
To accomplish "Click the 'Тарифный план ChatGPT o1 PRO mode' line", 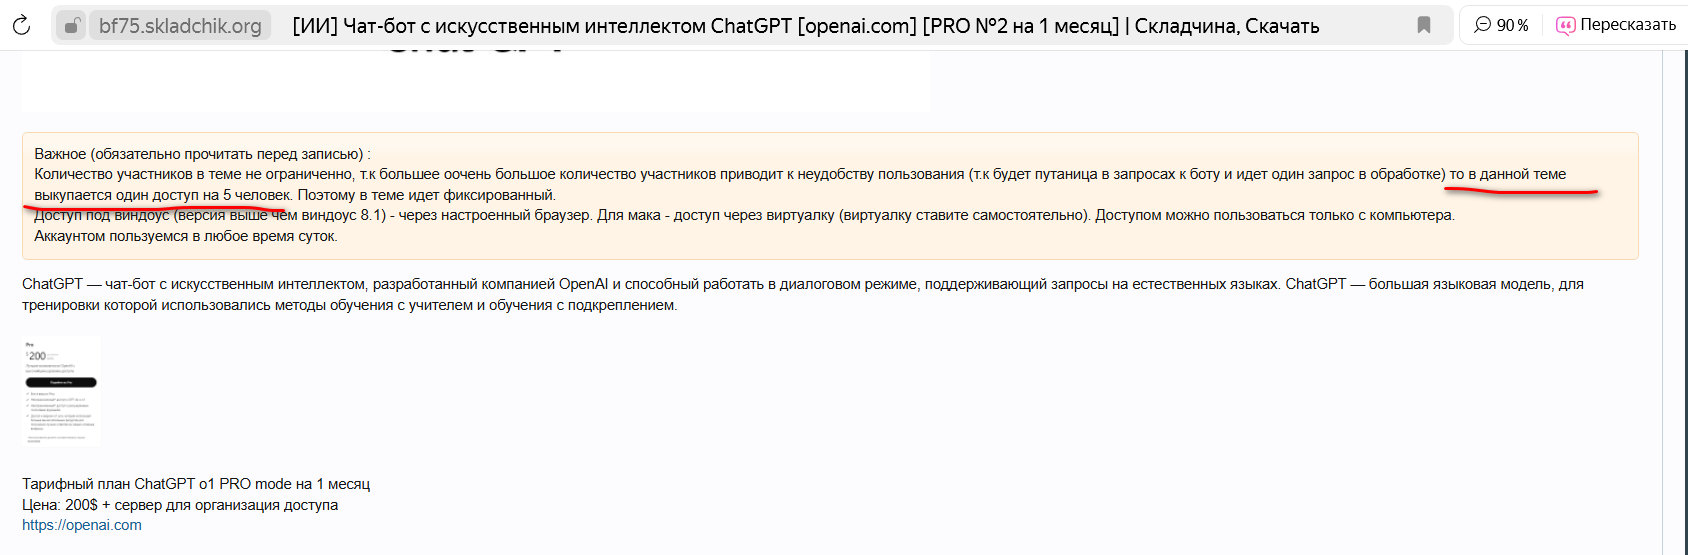I will (196, 484).
